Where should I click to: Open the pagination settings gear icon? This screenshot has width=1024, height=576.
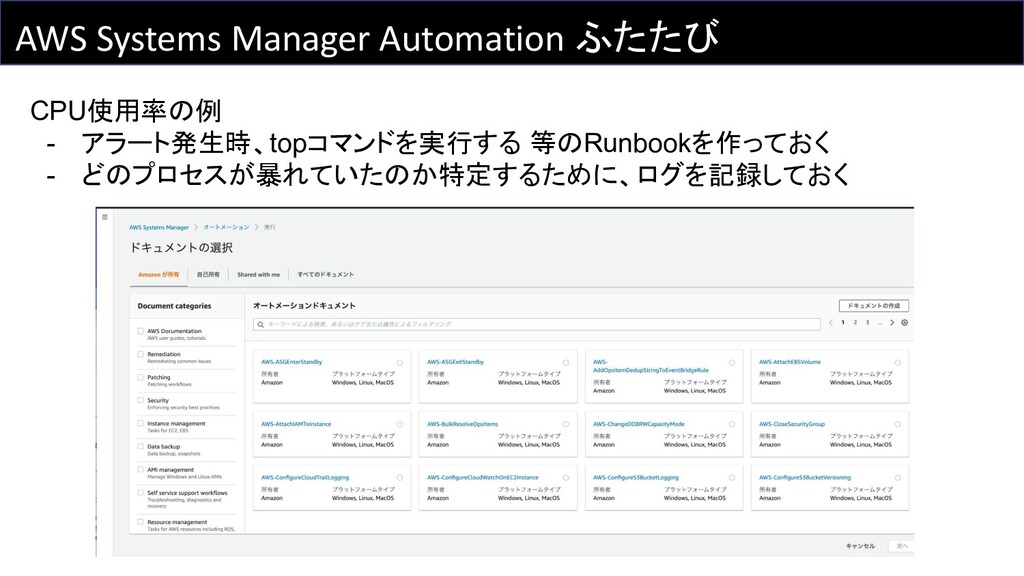pyautogui.click(x=904, y=323)
